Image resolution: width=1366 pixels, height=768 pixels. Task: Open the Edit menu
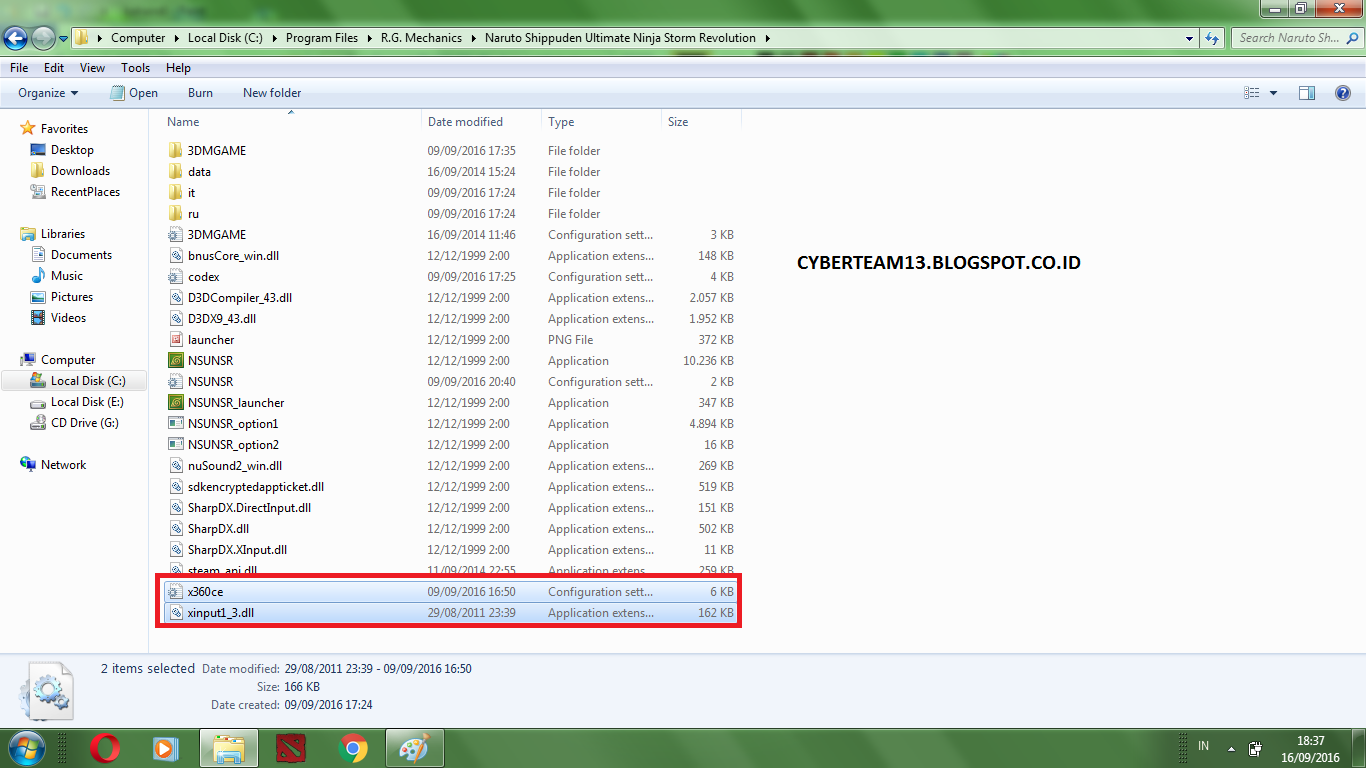[54, 68]
